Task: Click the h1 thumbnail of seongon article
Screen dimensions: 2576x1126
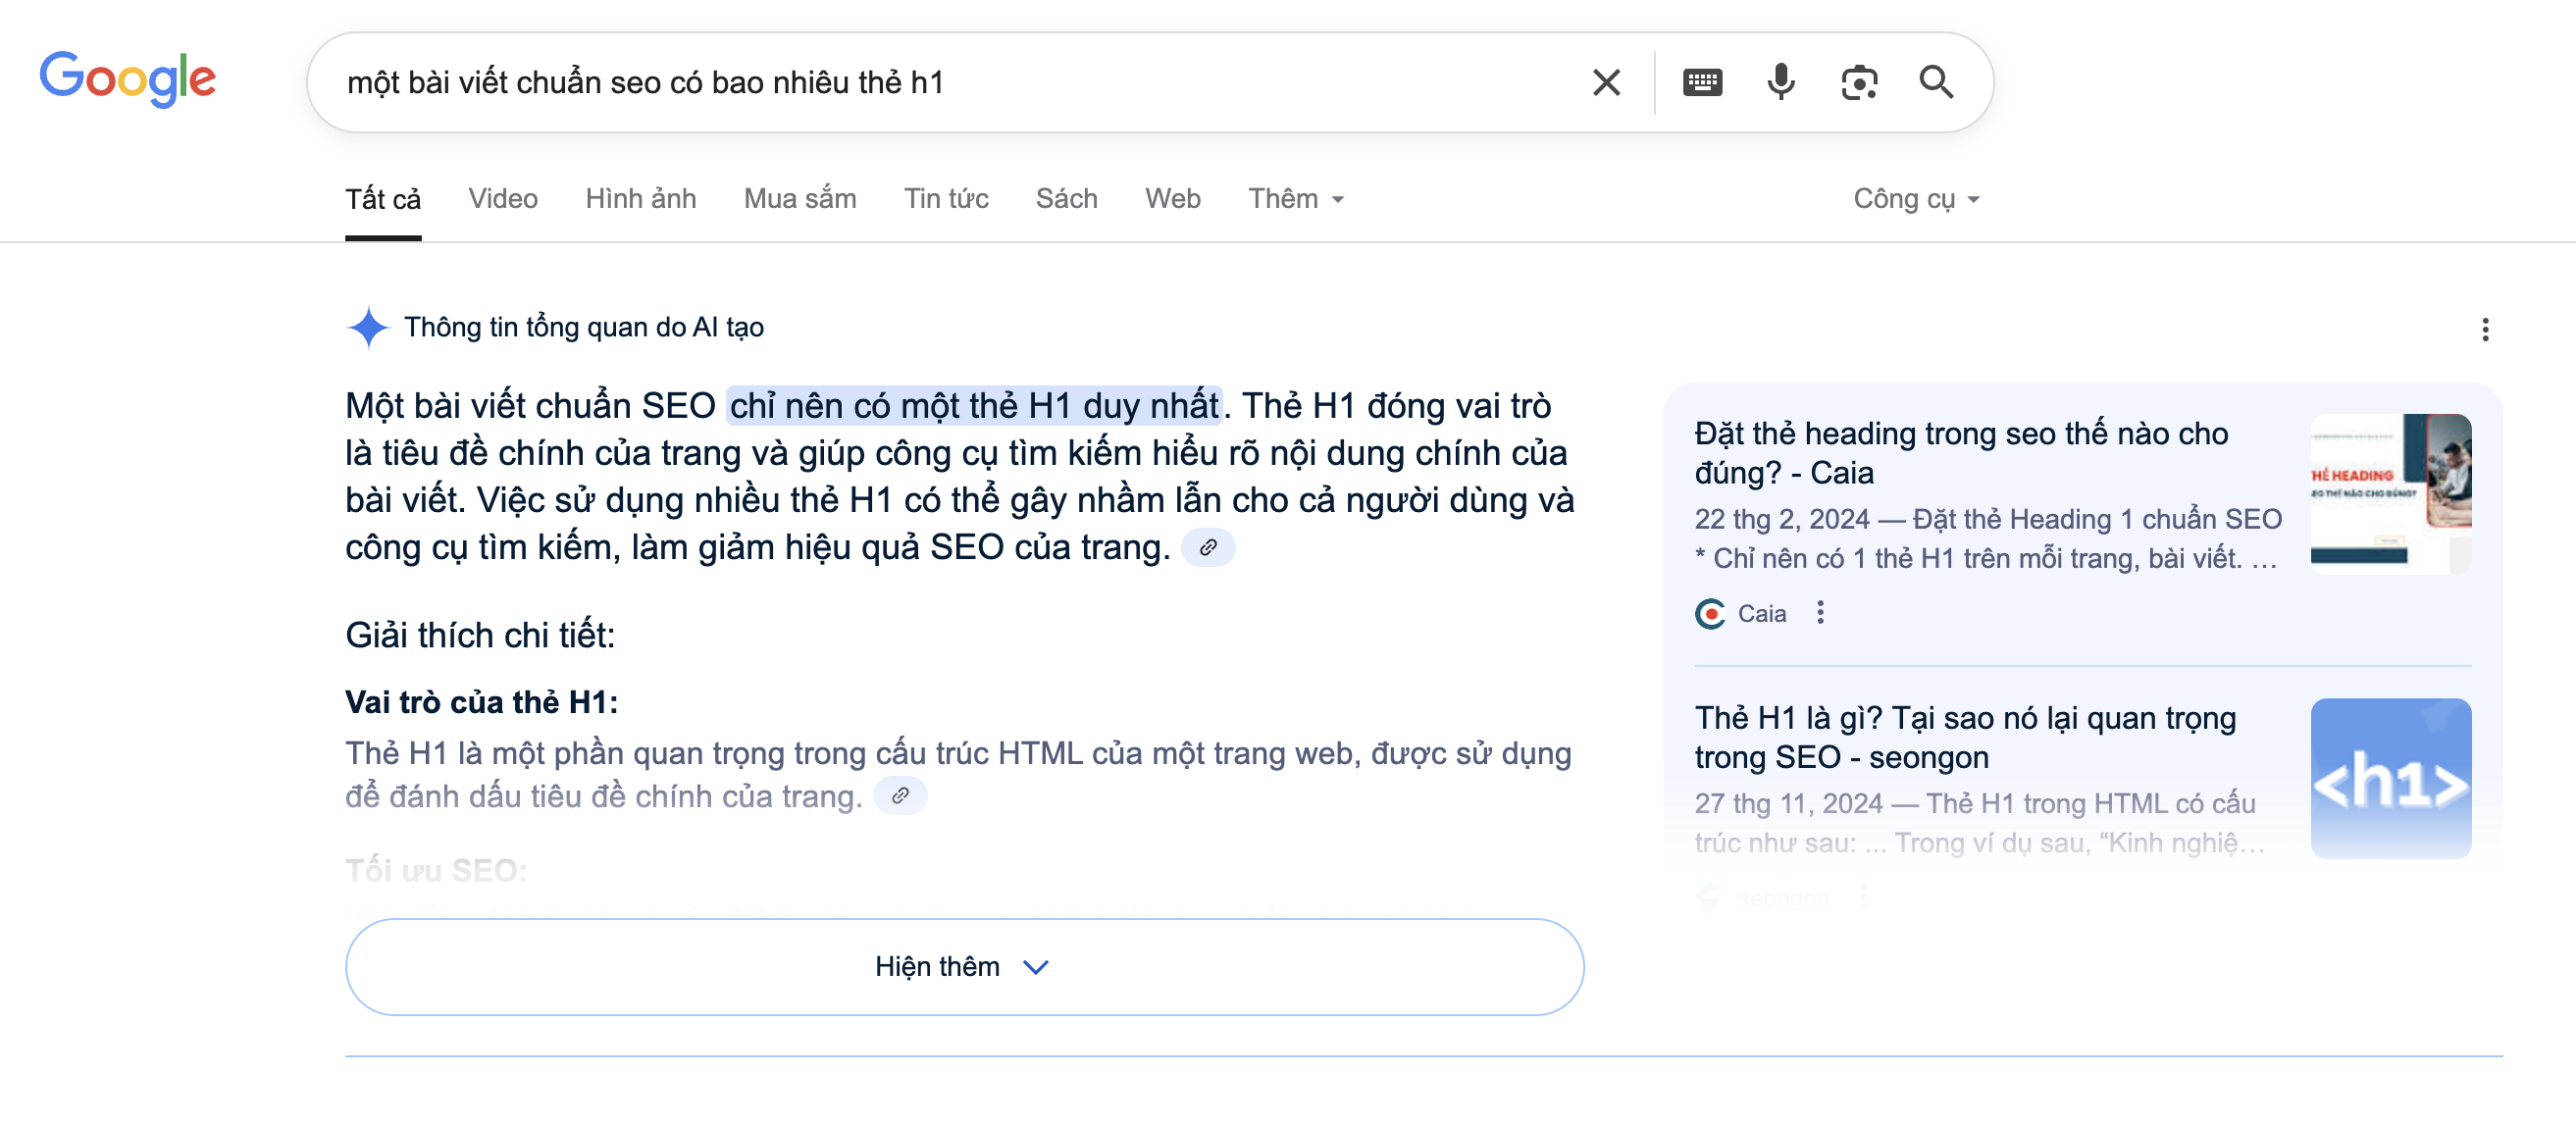Action: click(x=2390, y=778)
